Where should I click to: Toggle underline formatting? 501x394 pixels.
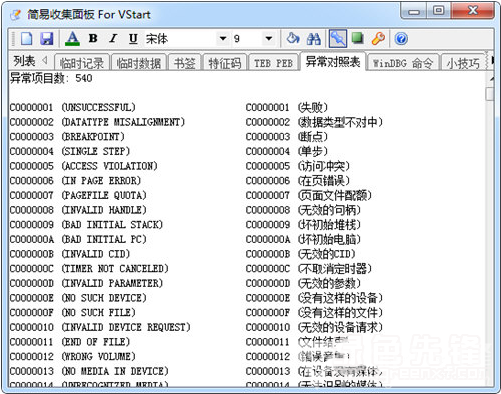133,39
